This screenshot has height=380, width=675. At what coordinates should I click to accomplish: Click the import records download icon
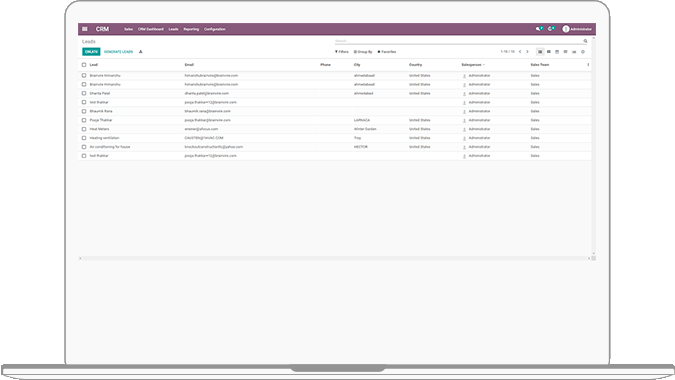pos(141,52)
